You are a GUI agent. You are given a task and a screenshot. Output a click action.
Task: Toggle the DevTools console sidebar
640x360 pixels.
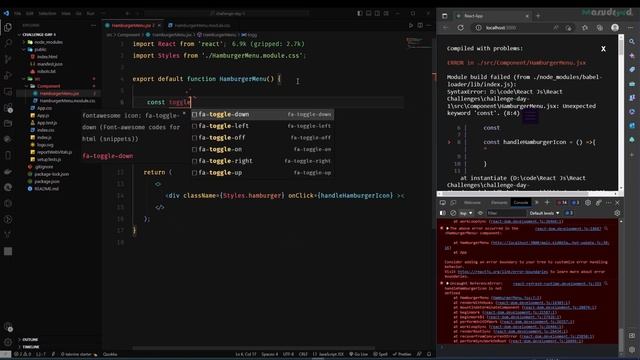tap(443, 213)
